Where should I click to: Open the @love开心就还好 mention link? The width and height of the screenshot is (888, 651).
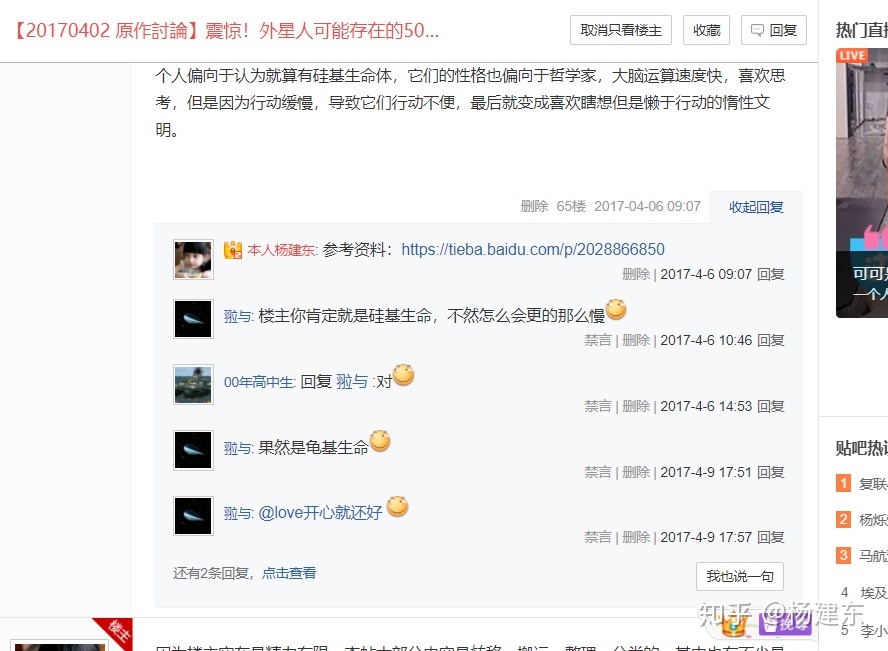click(320, 513)
